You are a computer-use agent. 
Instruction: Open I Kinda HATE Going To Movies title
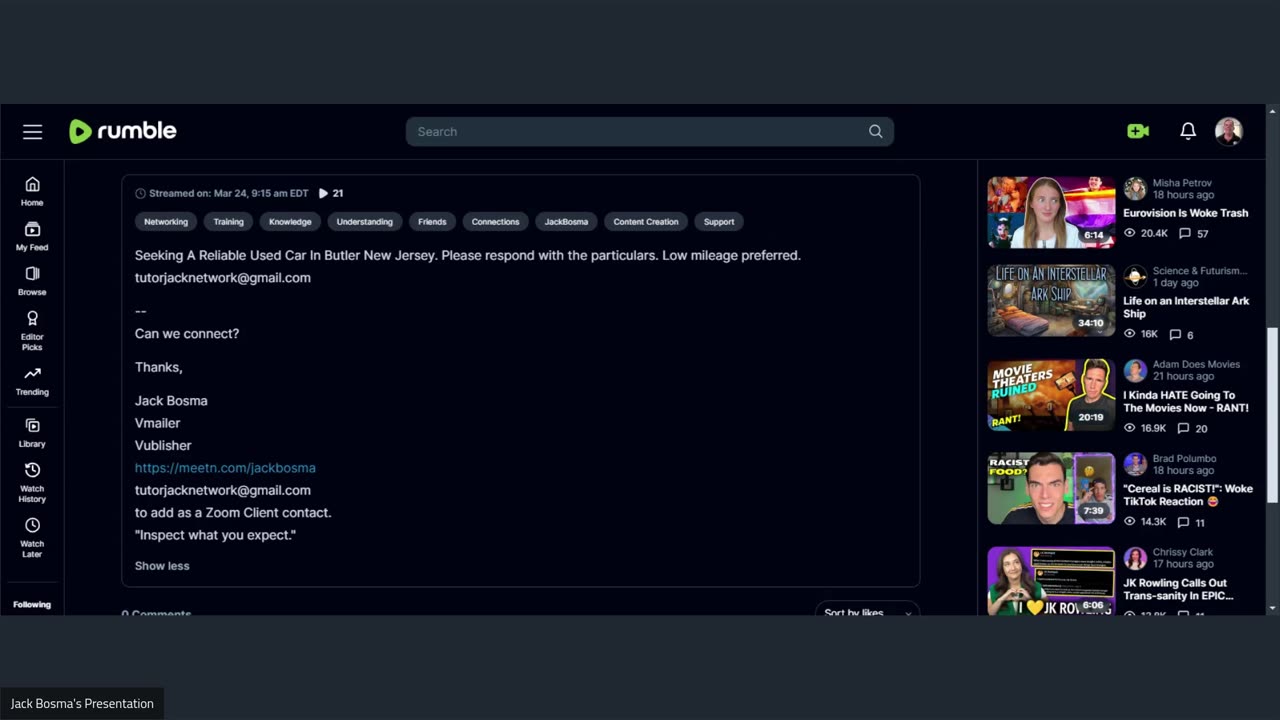(1186, 401)
